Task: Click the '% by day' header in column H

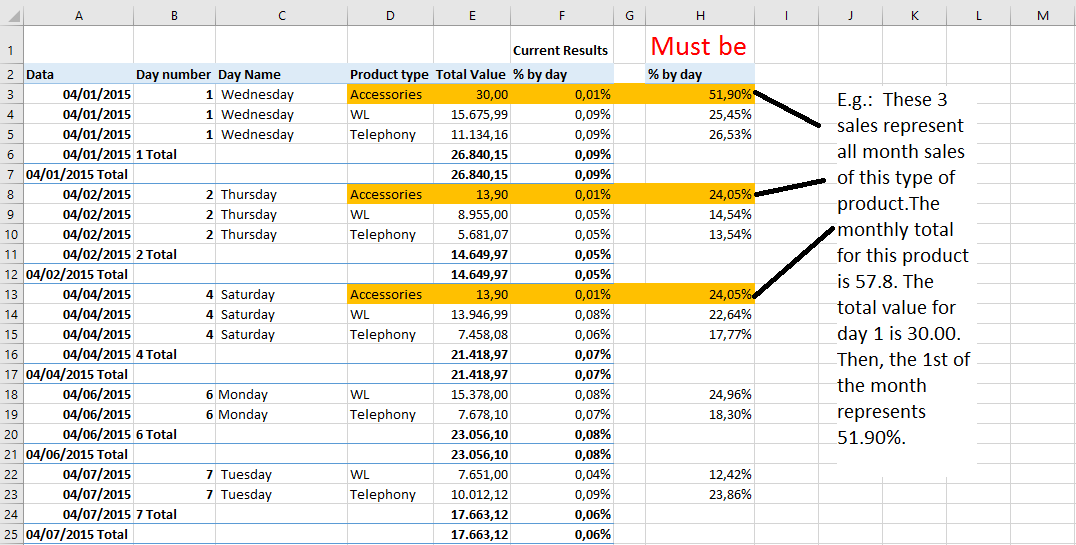Action: (700, 74)
